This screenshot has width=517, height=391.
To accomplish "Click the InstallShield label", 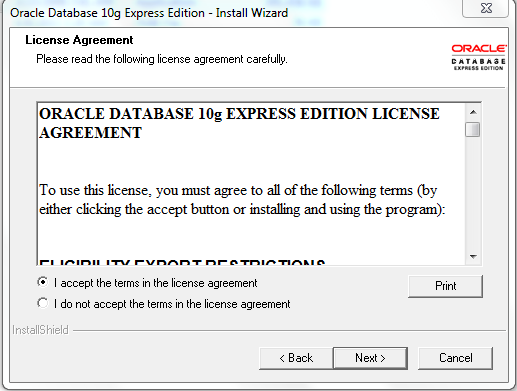I will coord(40,330).
